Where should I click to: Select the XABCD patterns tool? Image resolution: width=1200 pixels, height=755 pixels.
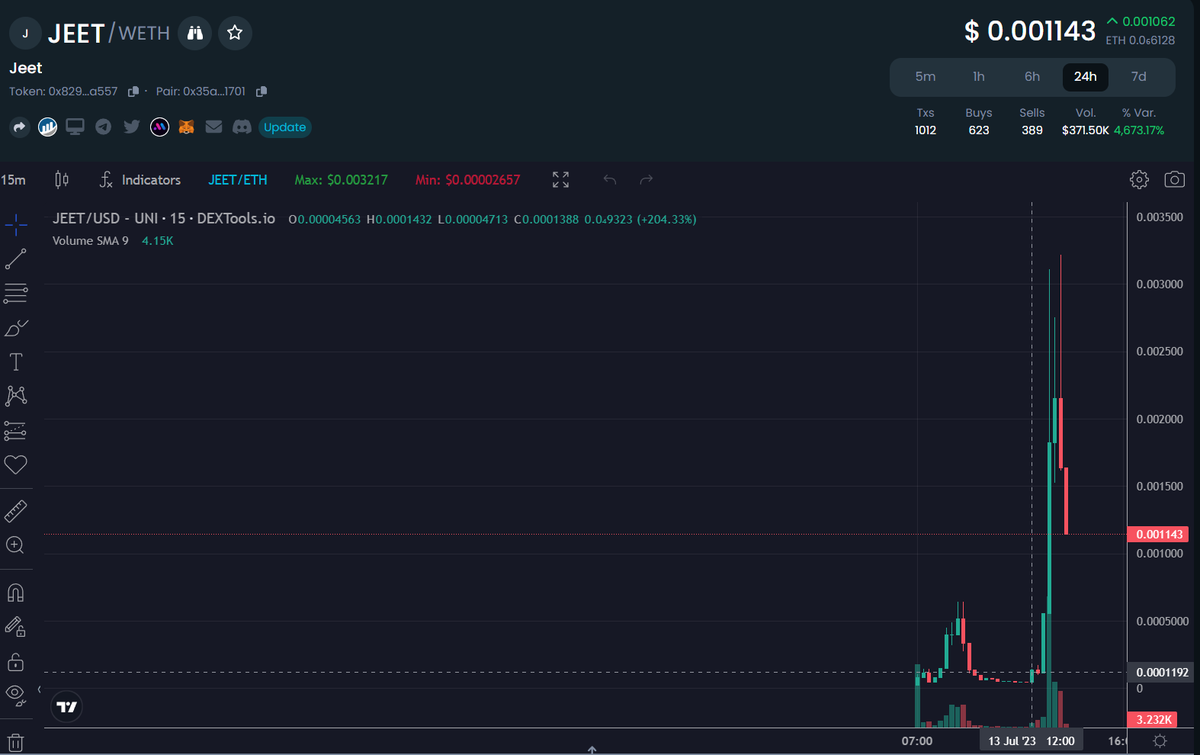tap(16, 396)
